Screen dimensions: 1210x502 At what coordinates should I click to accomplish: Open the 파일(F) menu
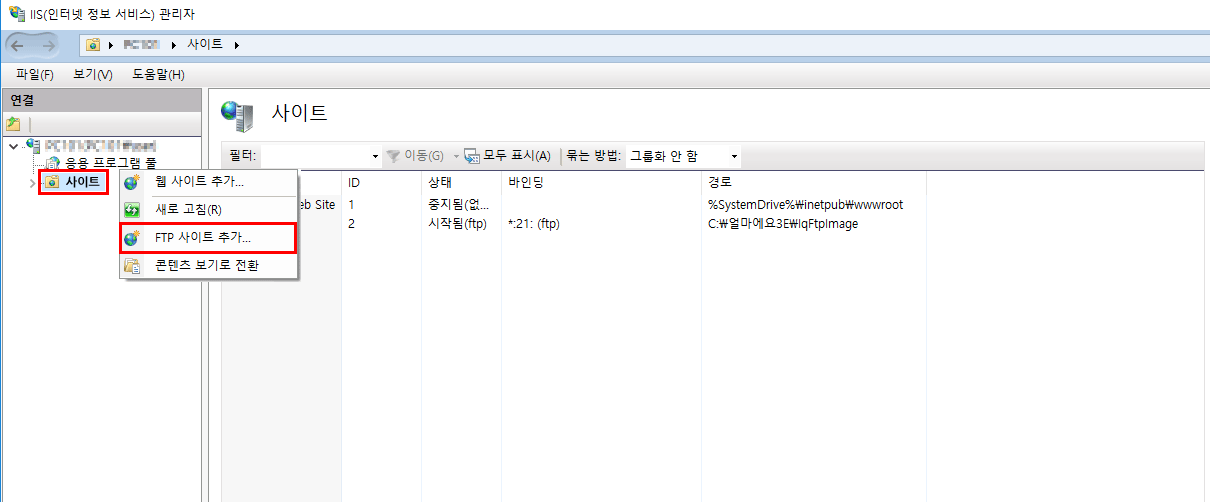pos(34,75)
